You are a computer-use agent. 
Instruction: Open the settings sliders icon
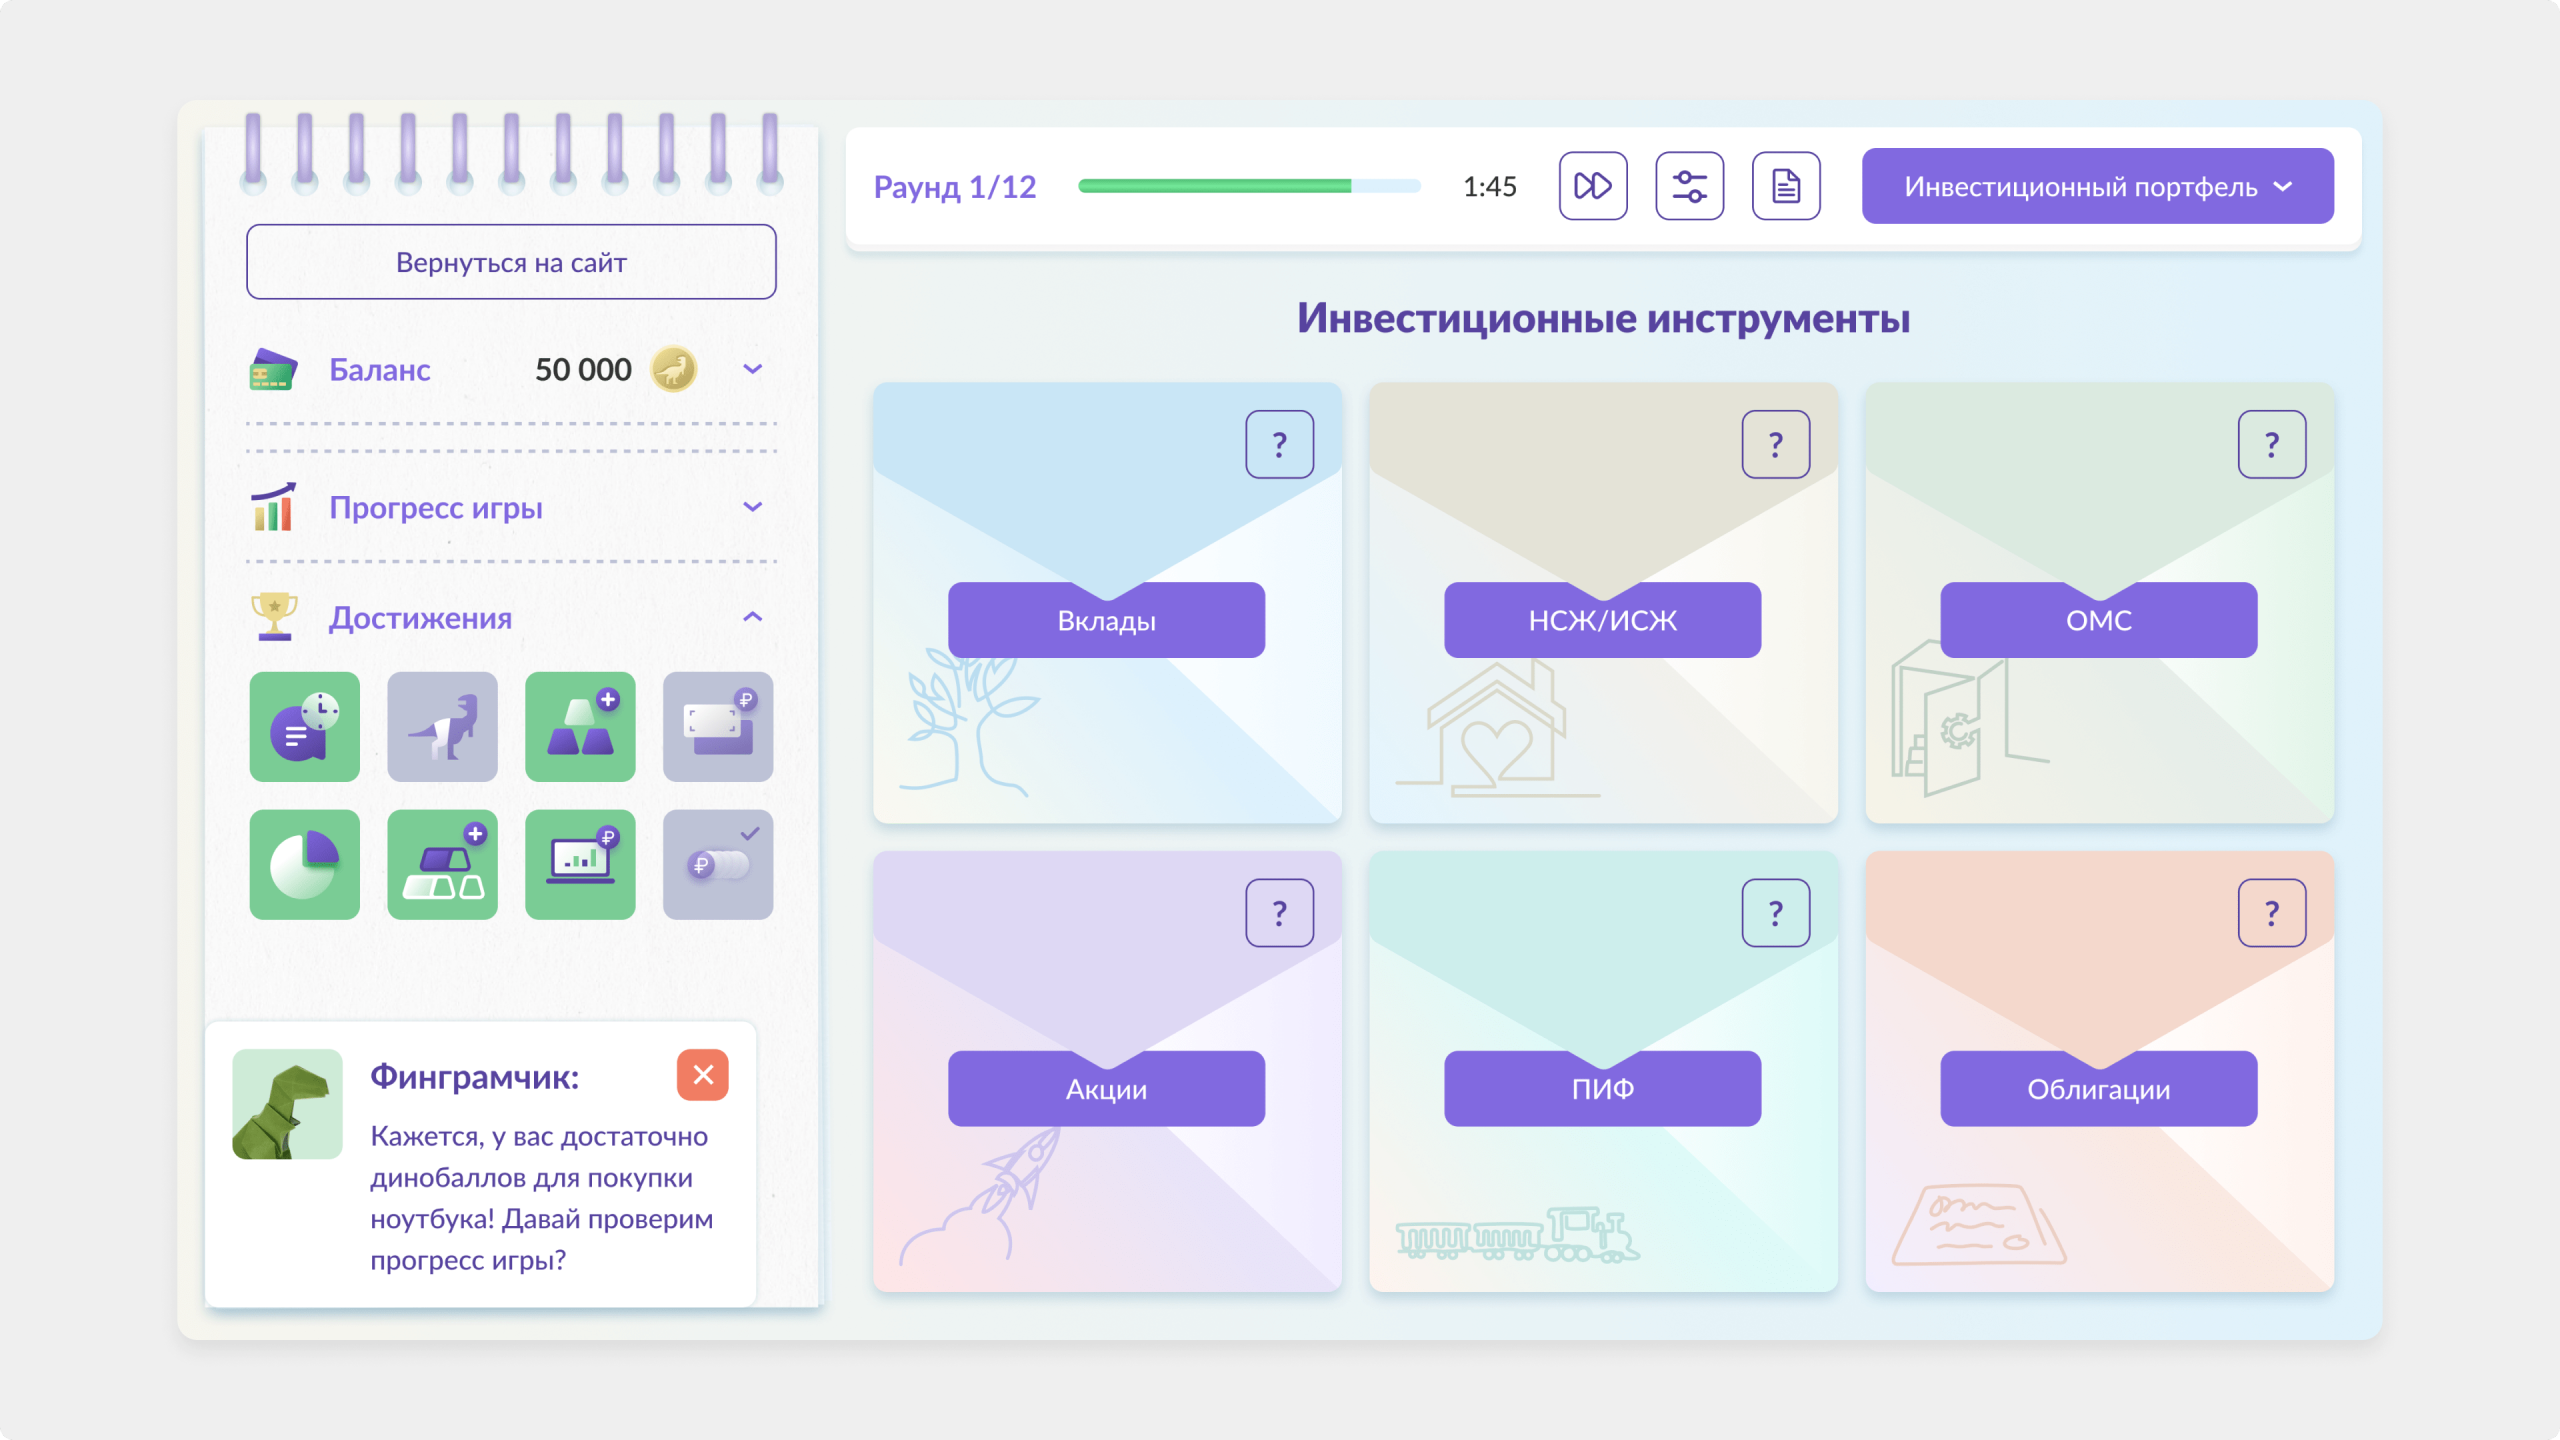point(1689,186)
